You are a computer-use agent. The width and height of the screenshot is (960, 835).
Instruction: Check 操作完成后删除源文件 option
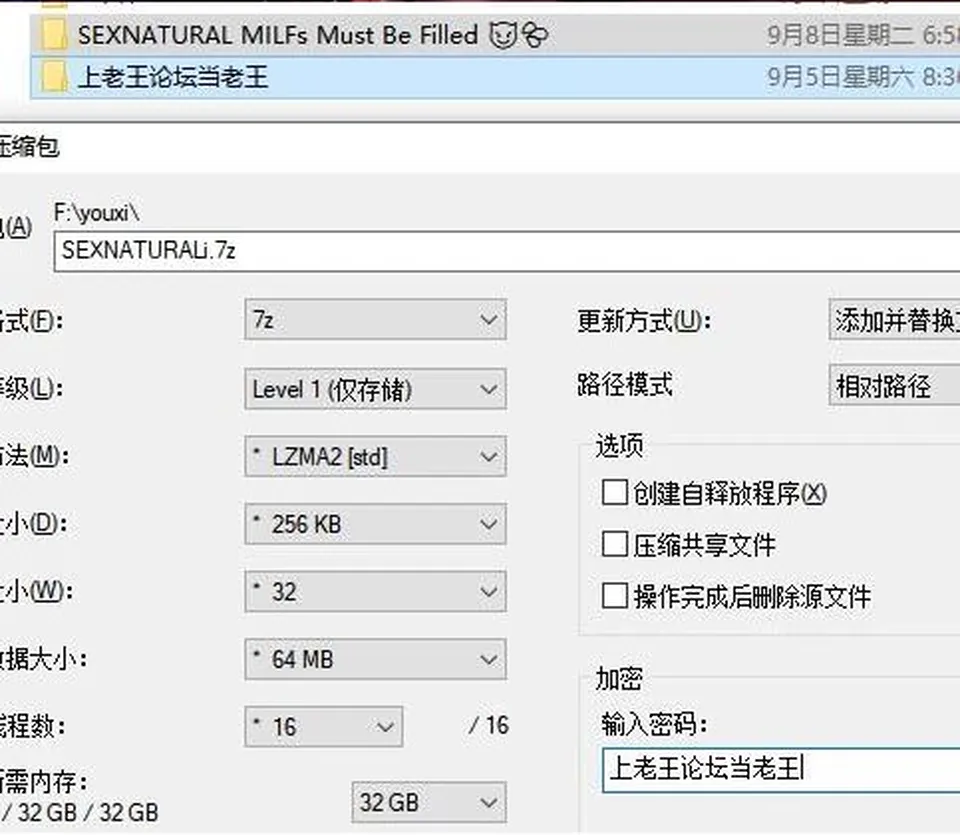[x=614, y=596]
